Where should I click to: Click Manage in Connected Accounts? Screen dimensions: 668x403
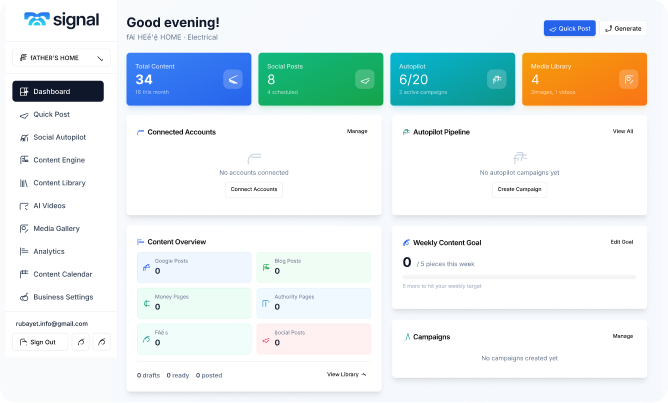point(357,131)
